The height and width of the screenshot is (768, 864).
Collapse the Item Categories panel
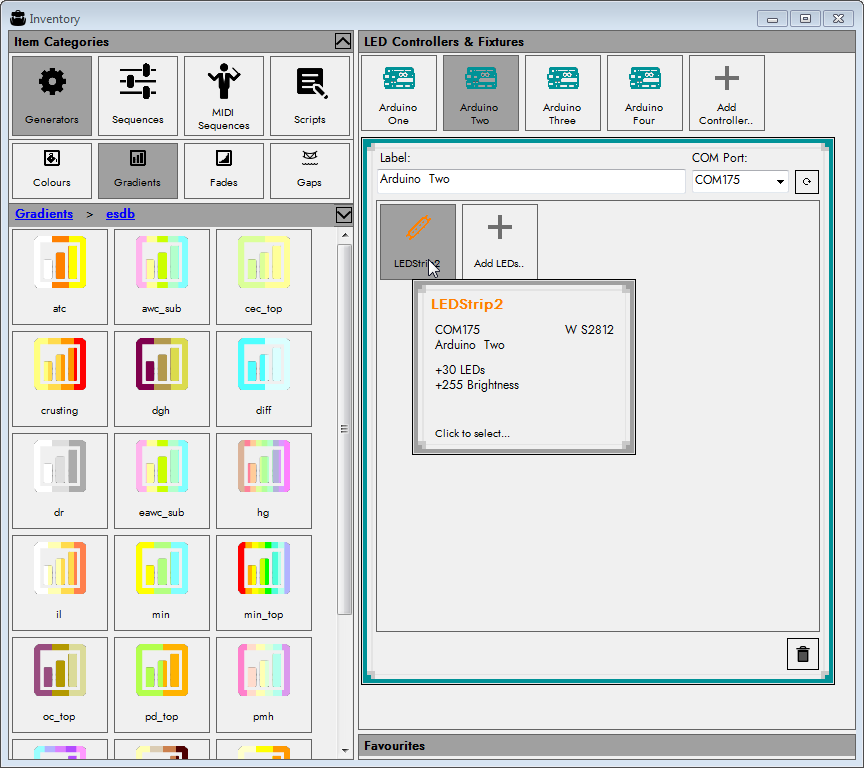click(343, 41)
